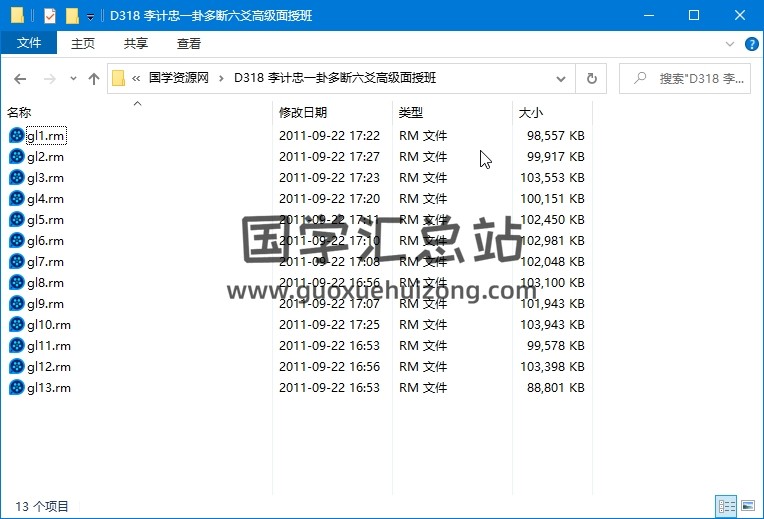
Task: Sort files by 修改日期 column header
Action: (x=303, y=113)
